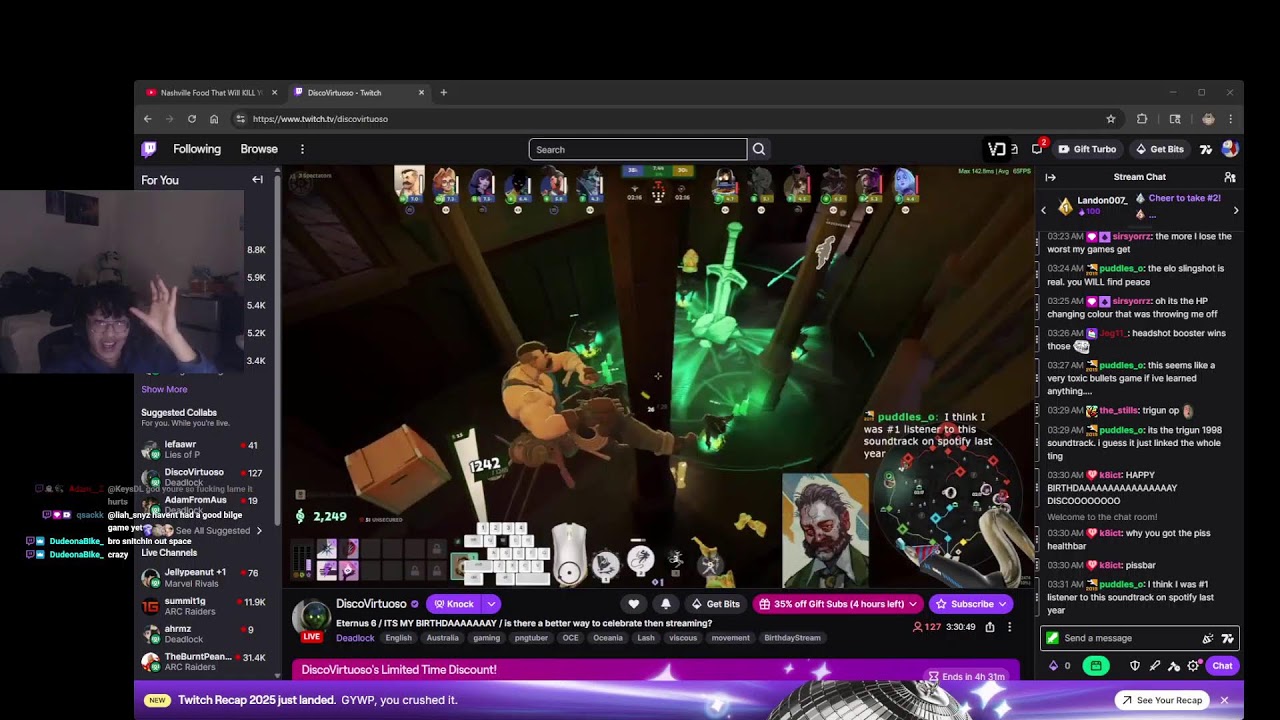This screenshot has width=1280, height=720.
Task: Select the BirthdayStream tag
Action: pos(792,638)
